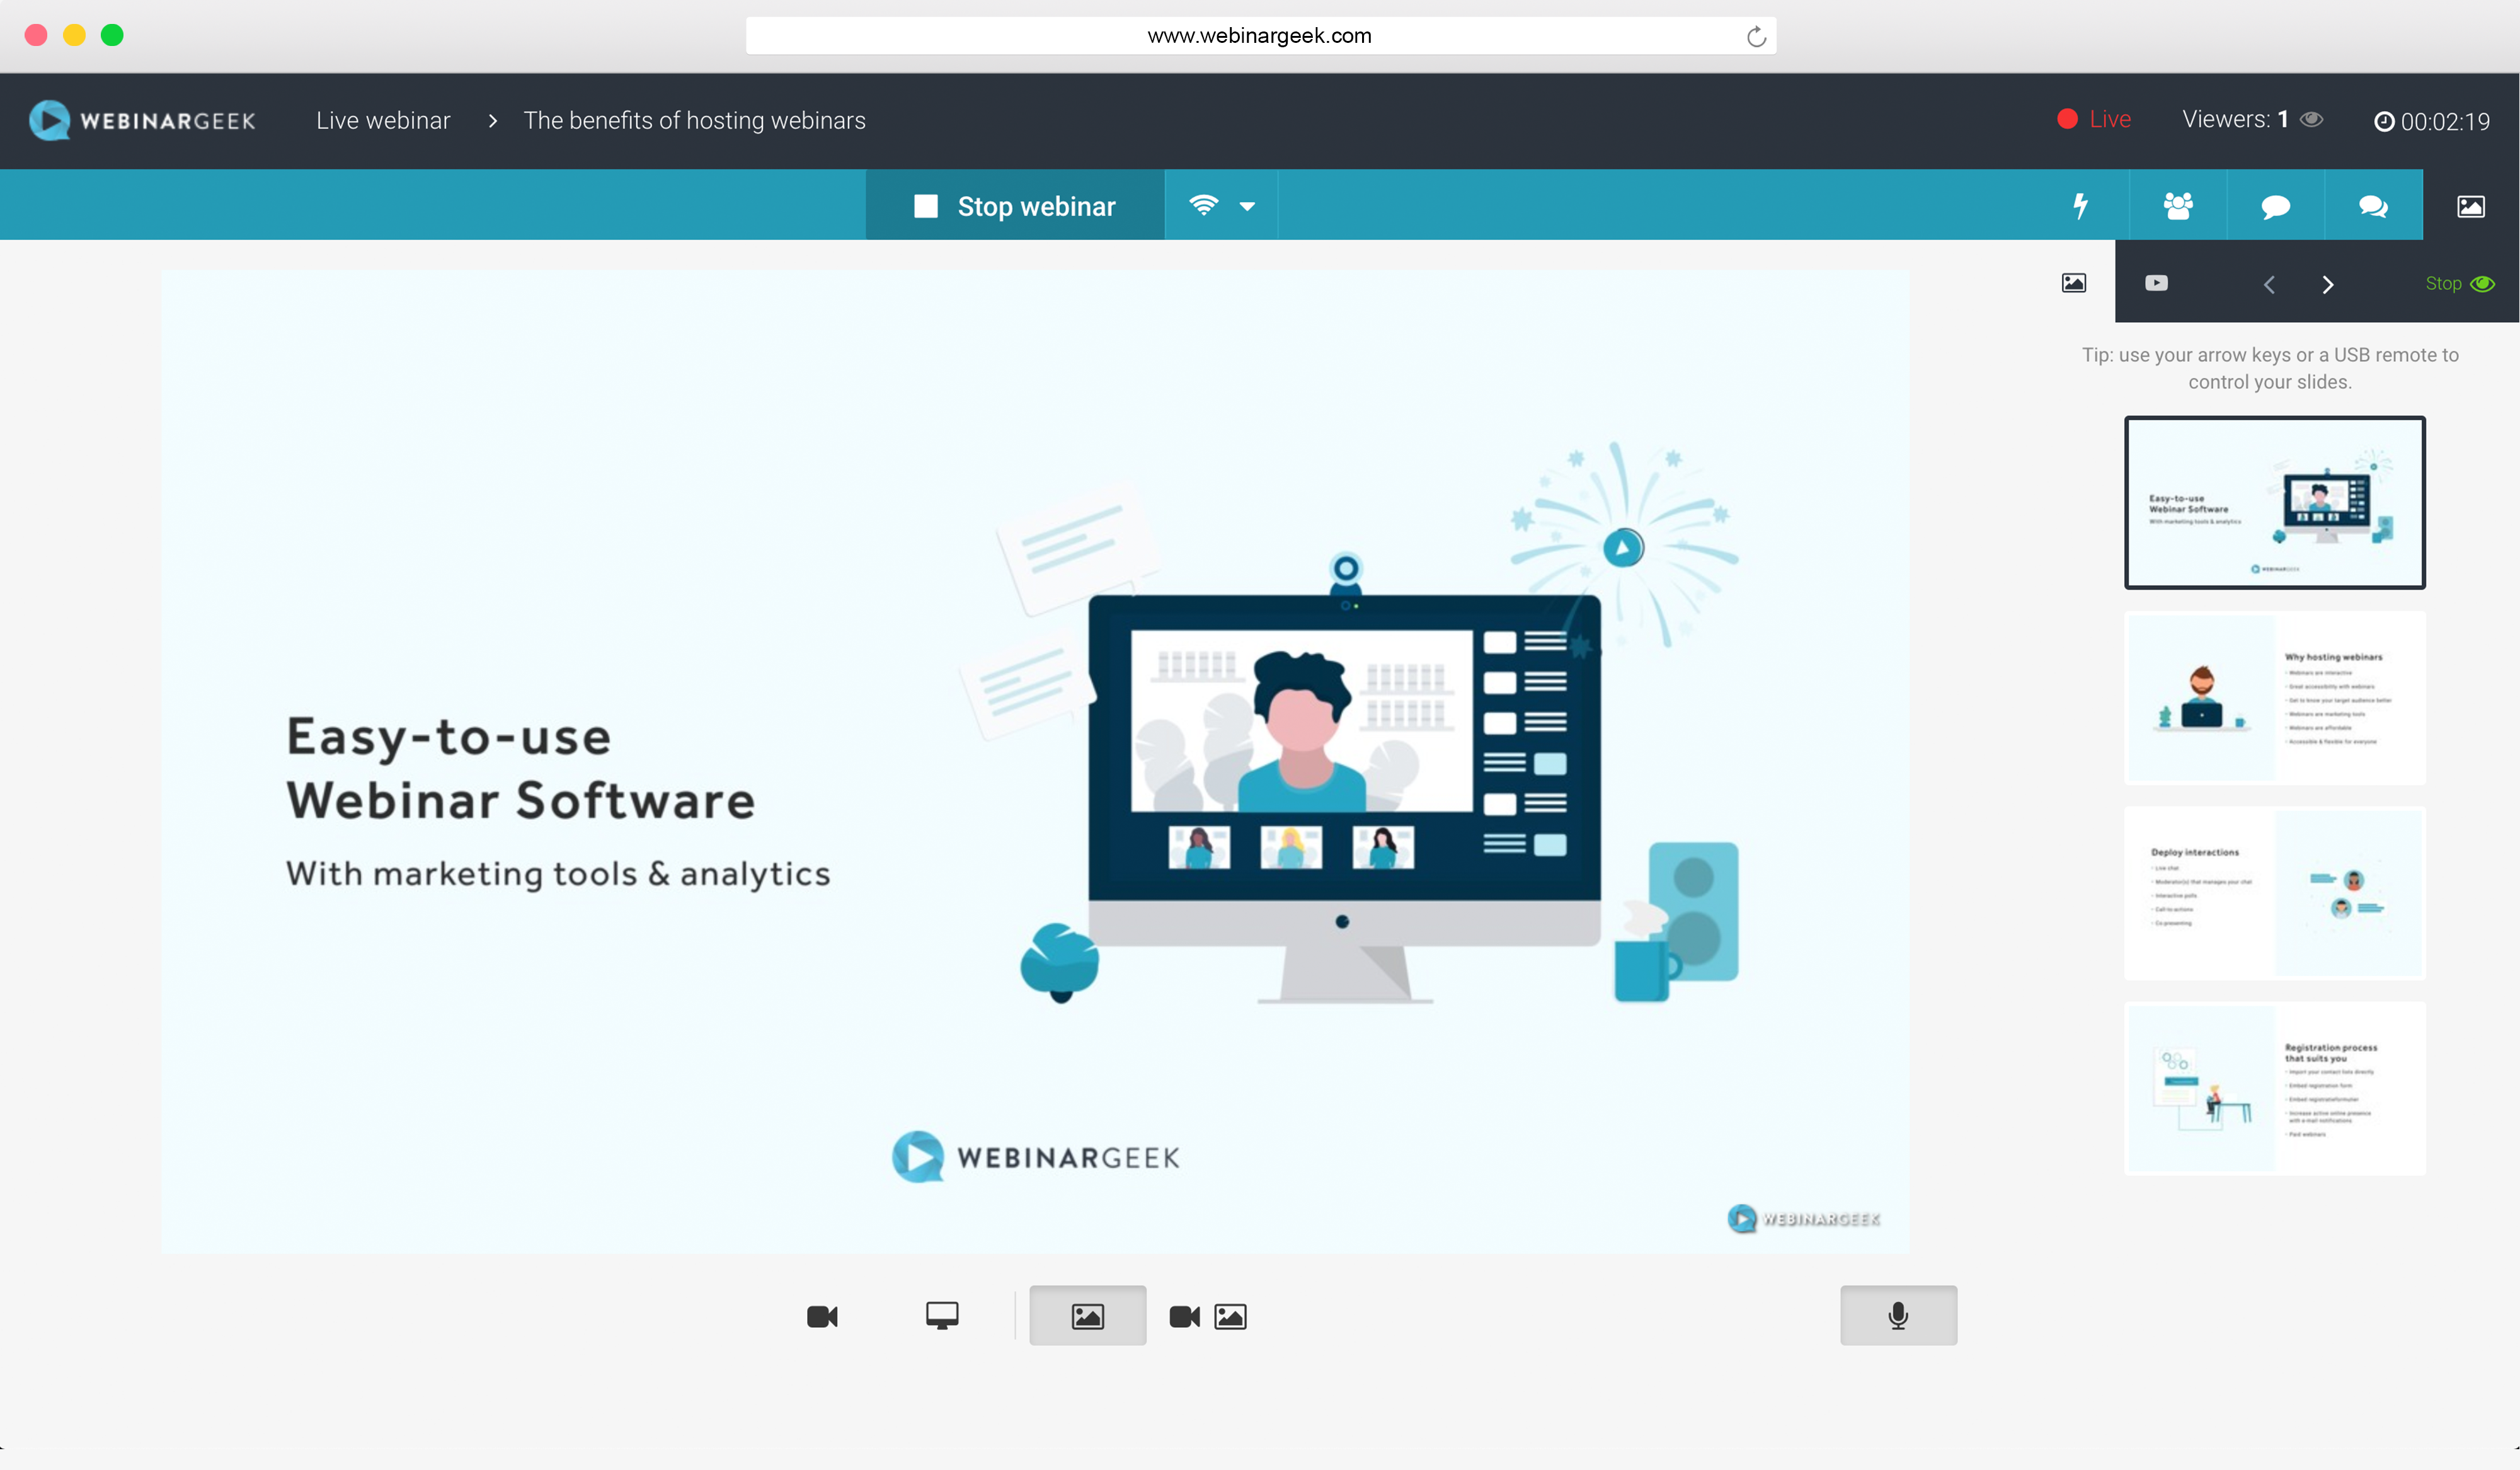Open the viewers group icon panel

click(x=2178, y=205)
